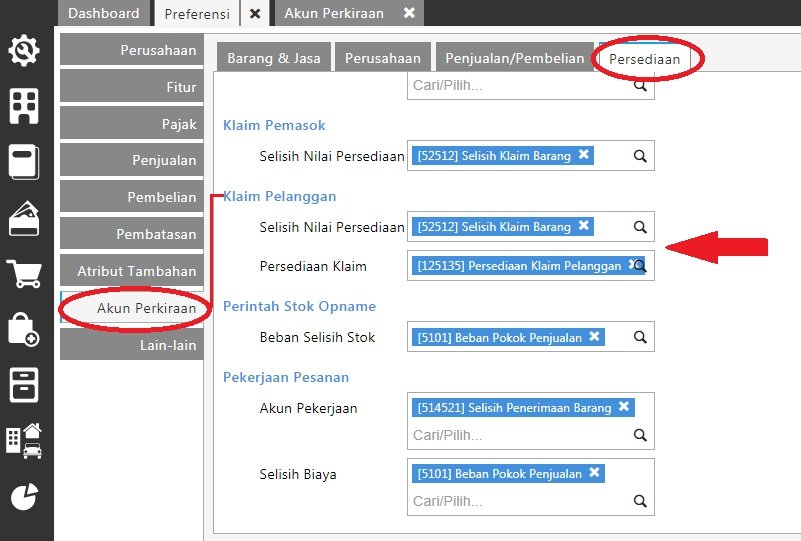Open search dropdown in Akun Pekerjaan field

[640, 436]
